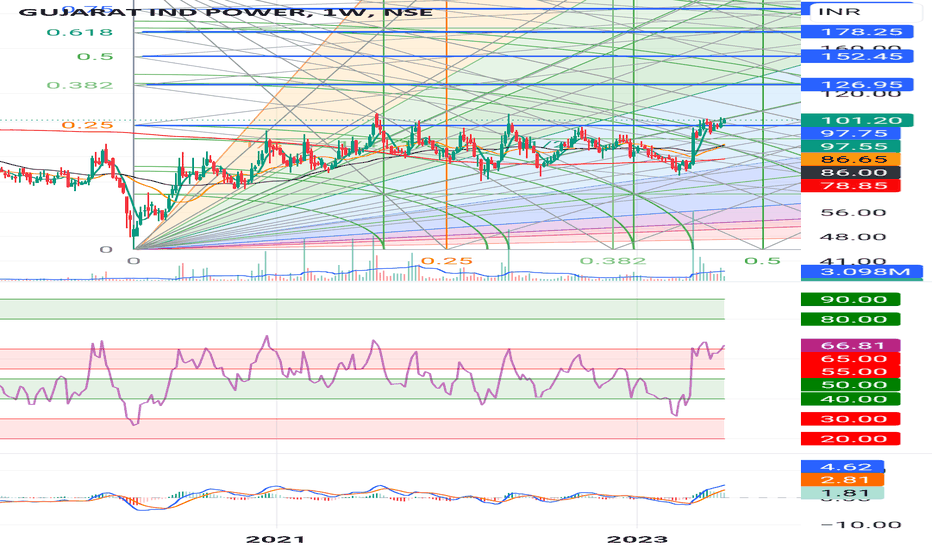Click the 66.81 RSI current value label
The width and height of the screenshot is (932, 550).
(851, 345)
